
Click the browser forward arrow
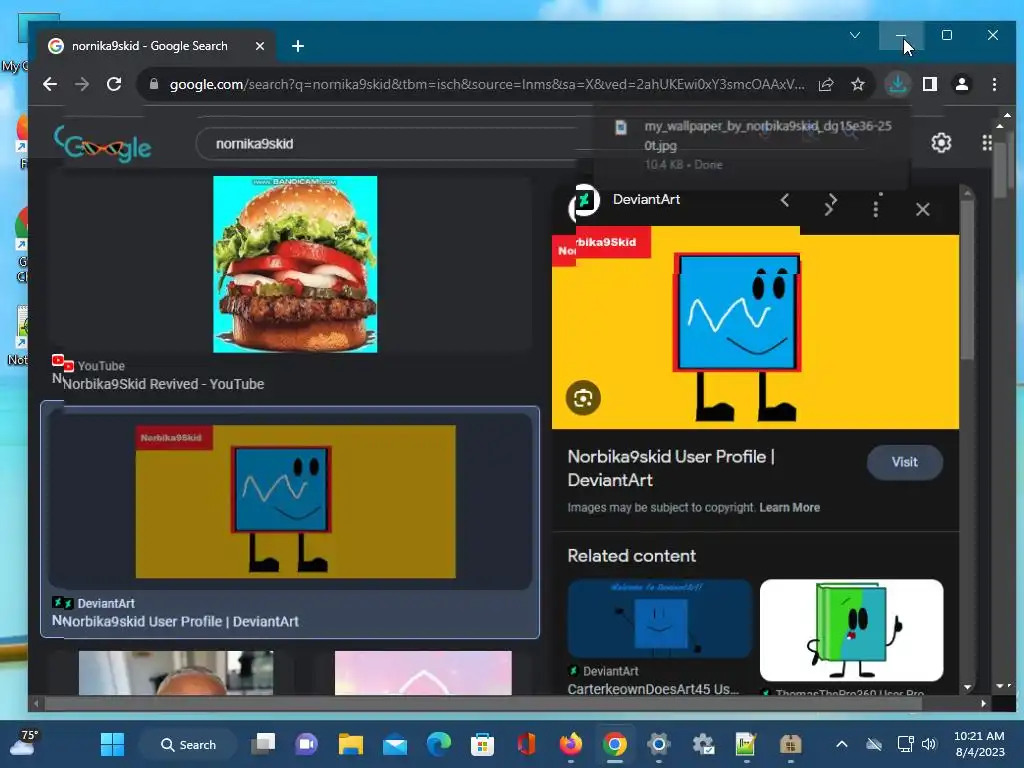coord(82,84)
